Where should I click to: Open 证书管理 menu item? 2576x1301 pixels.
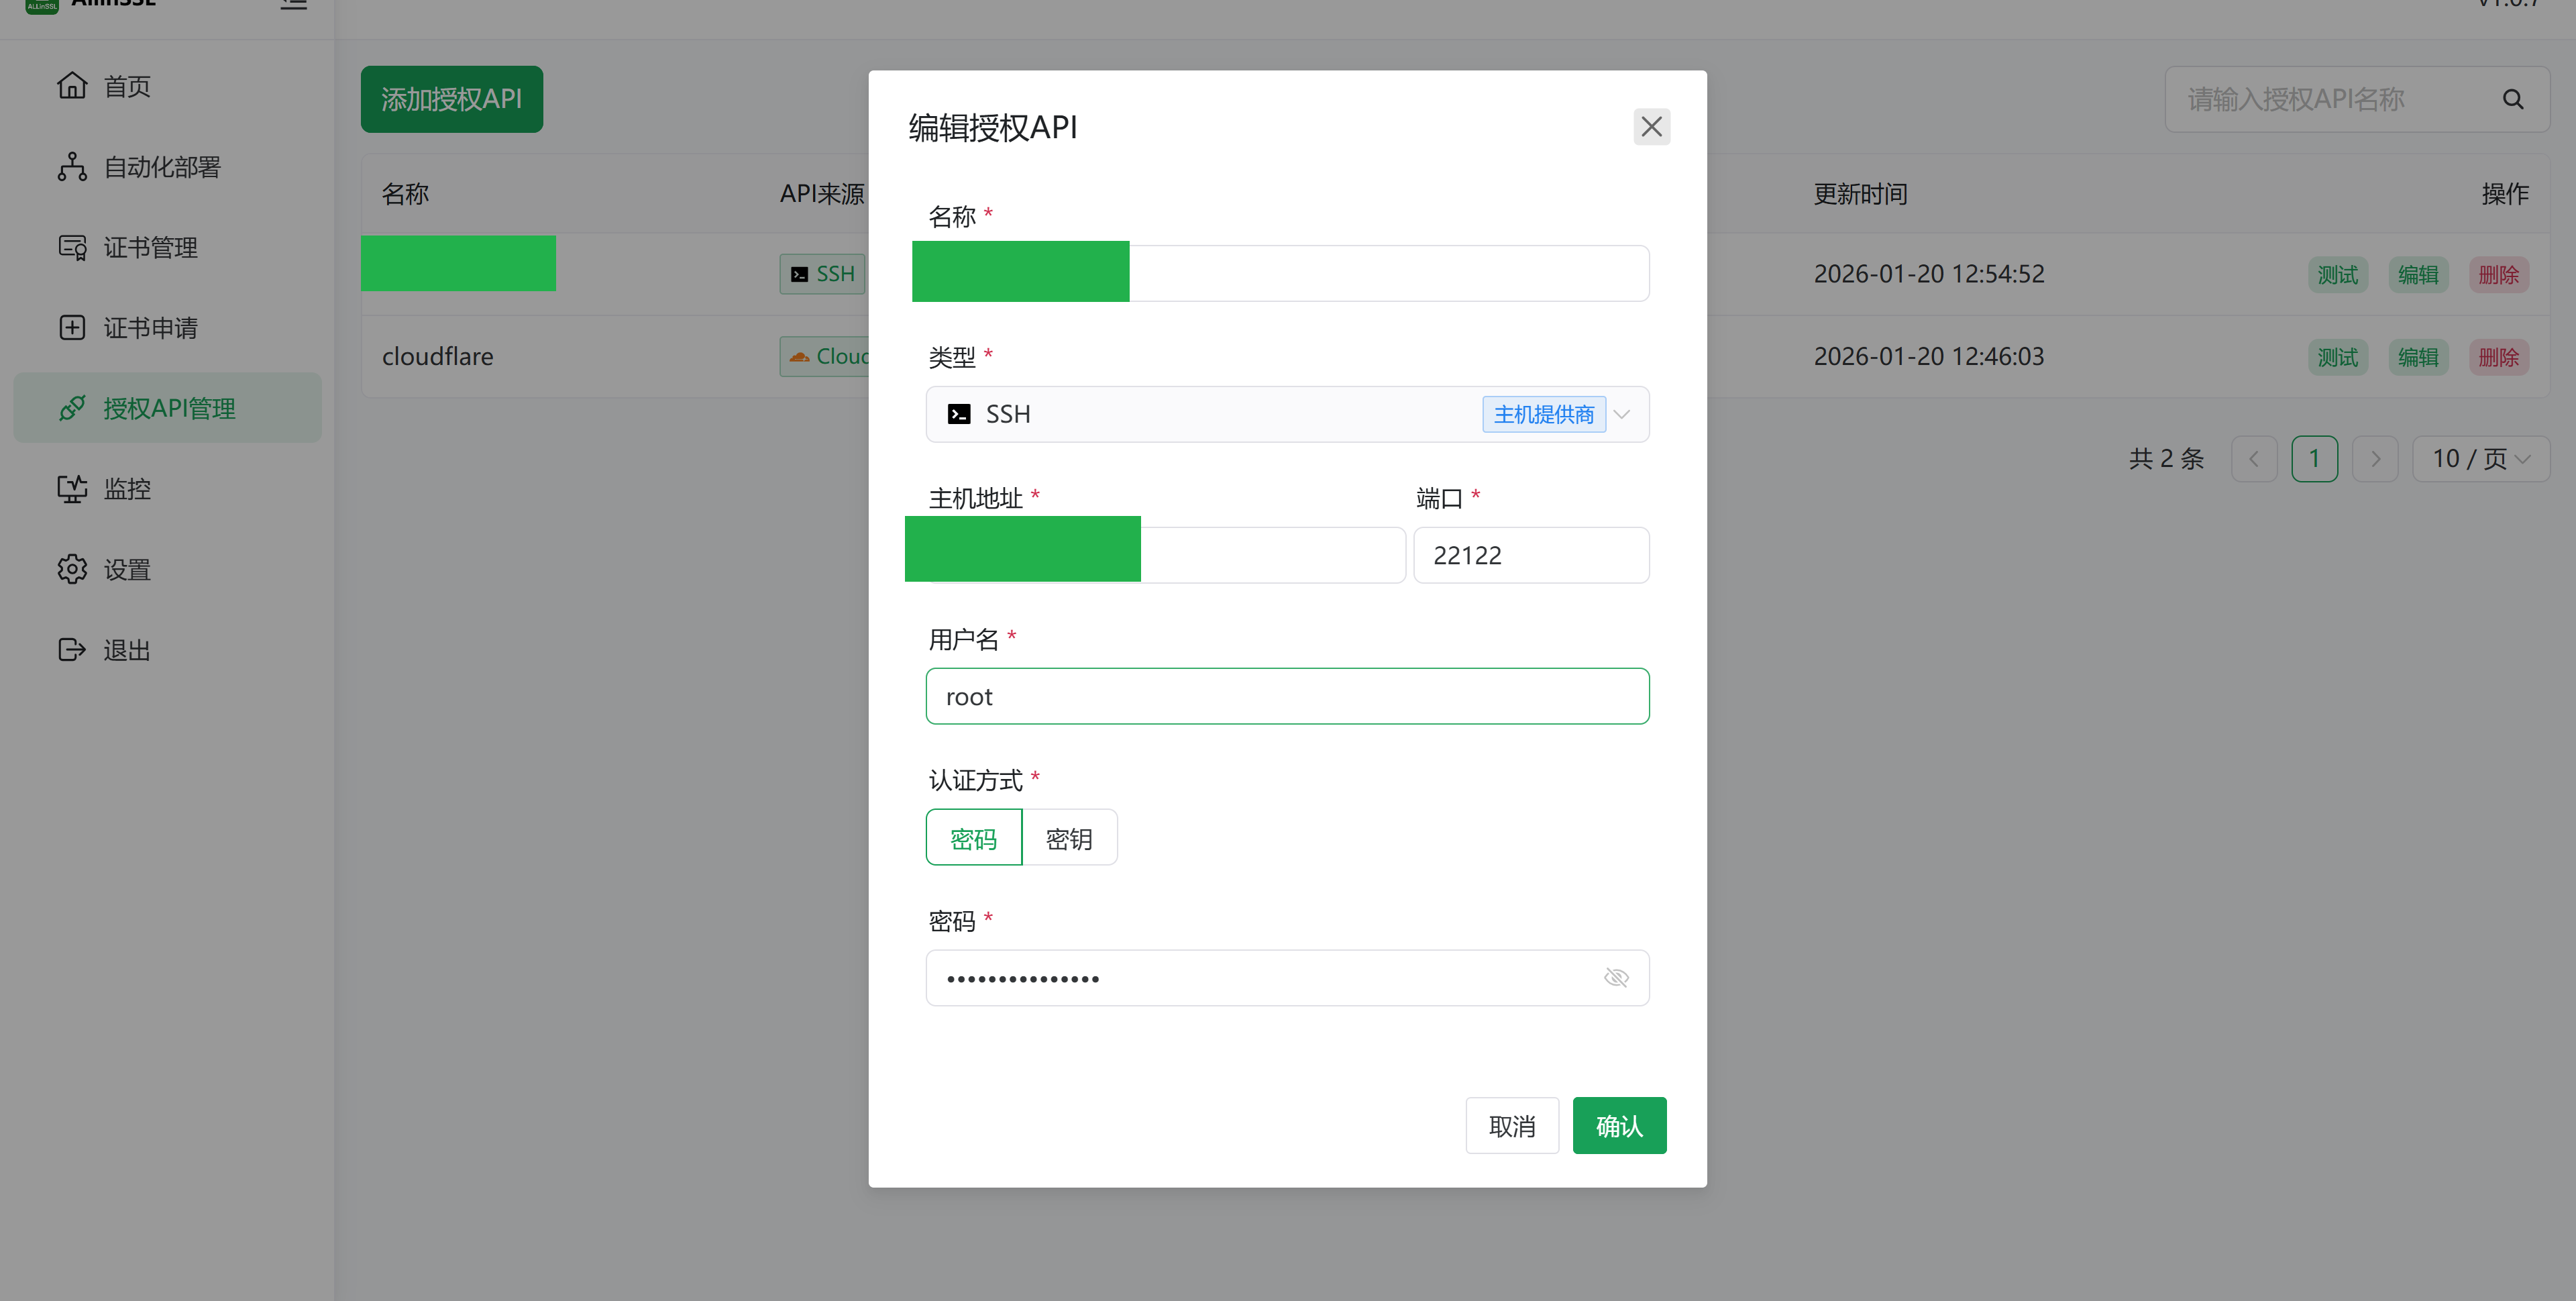pos(167,247)
